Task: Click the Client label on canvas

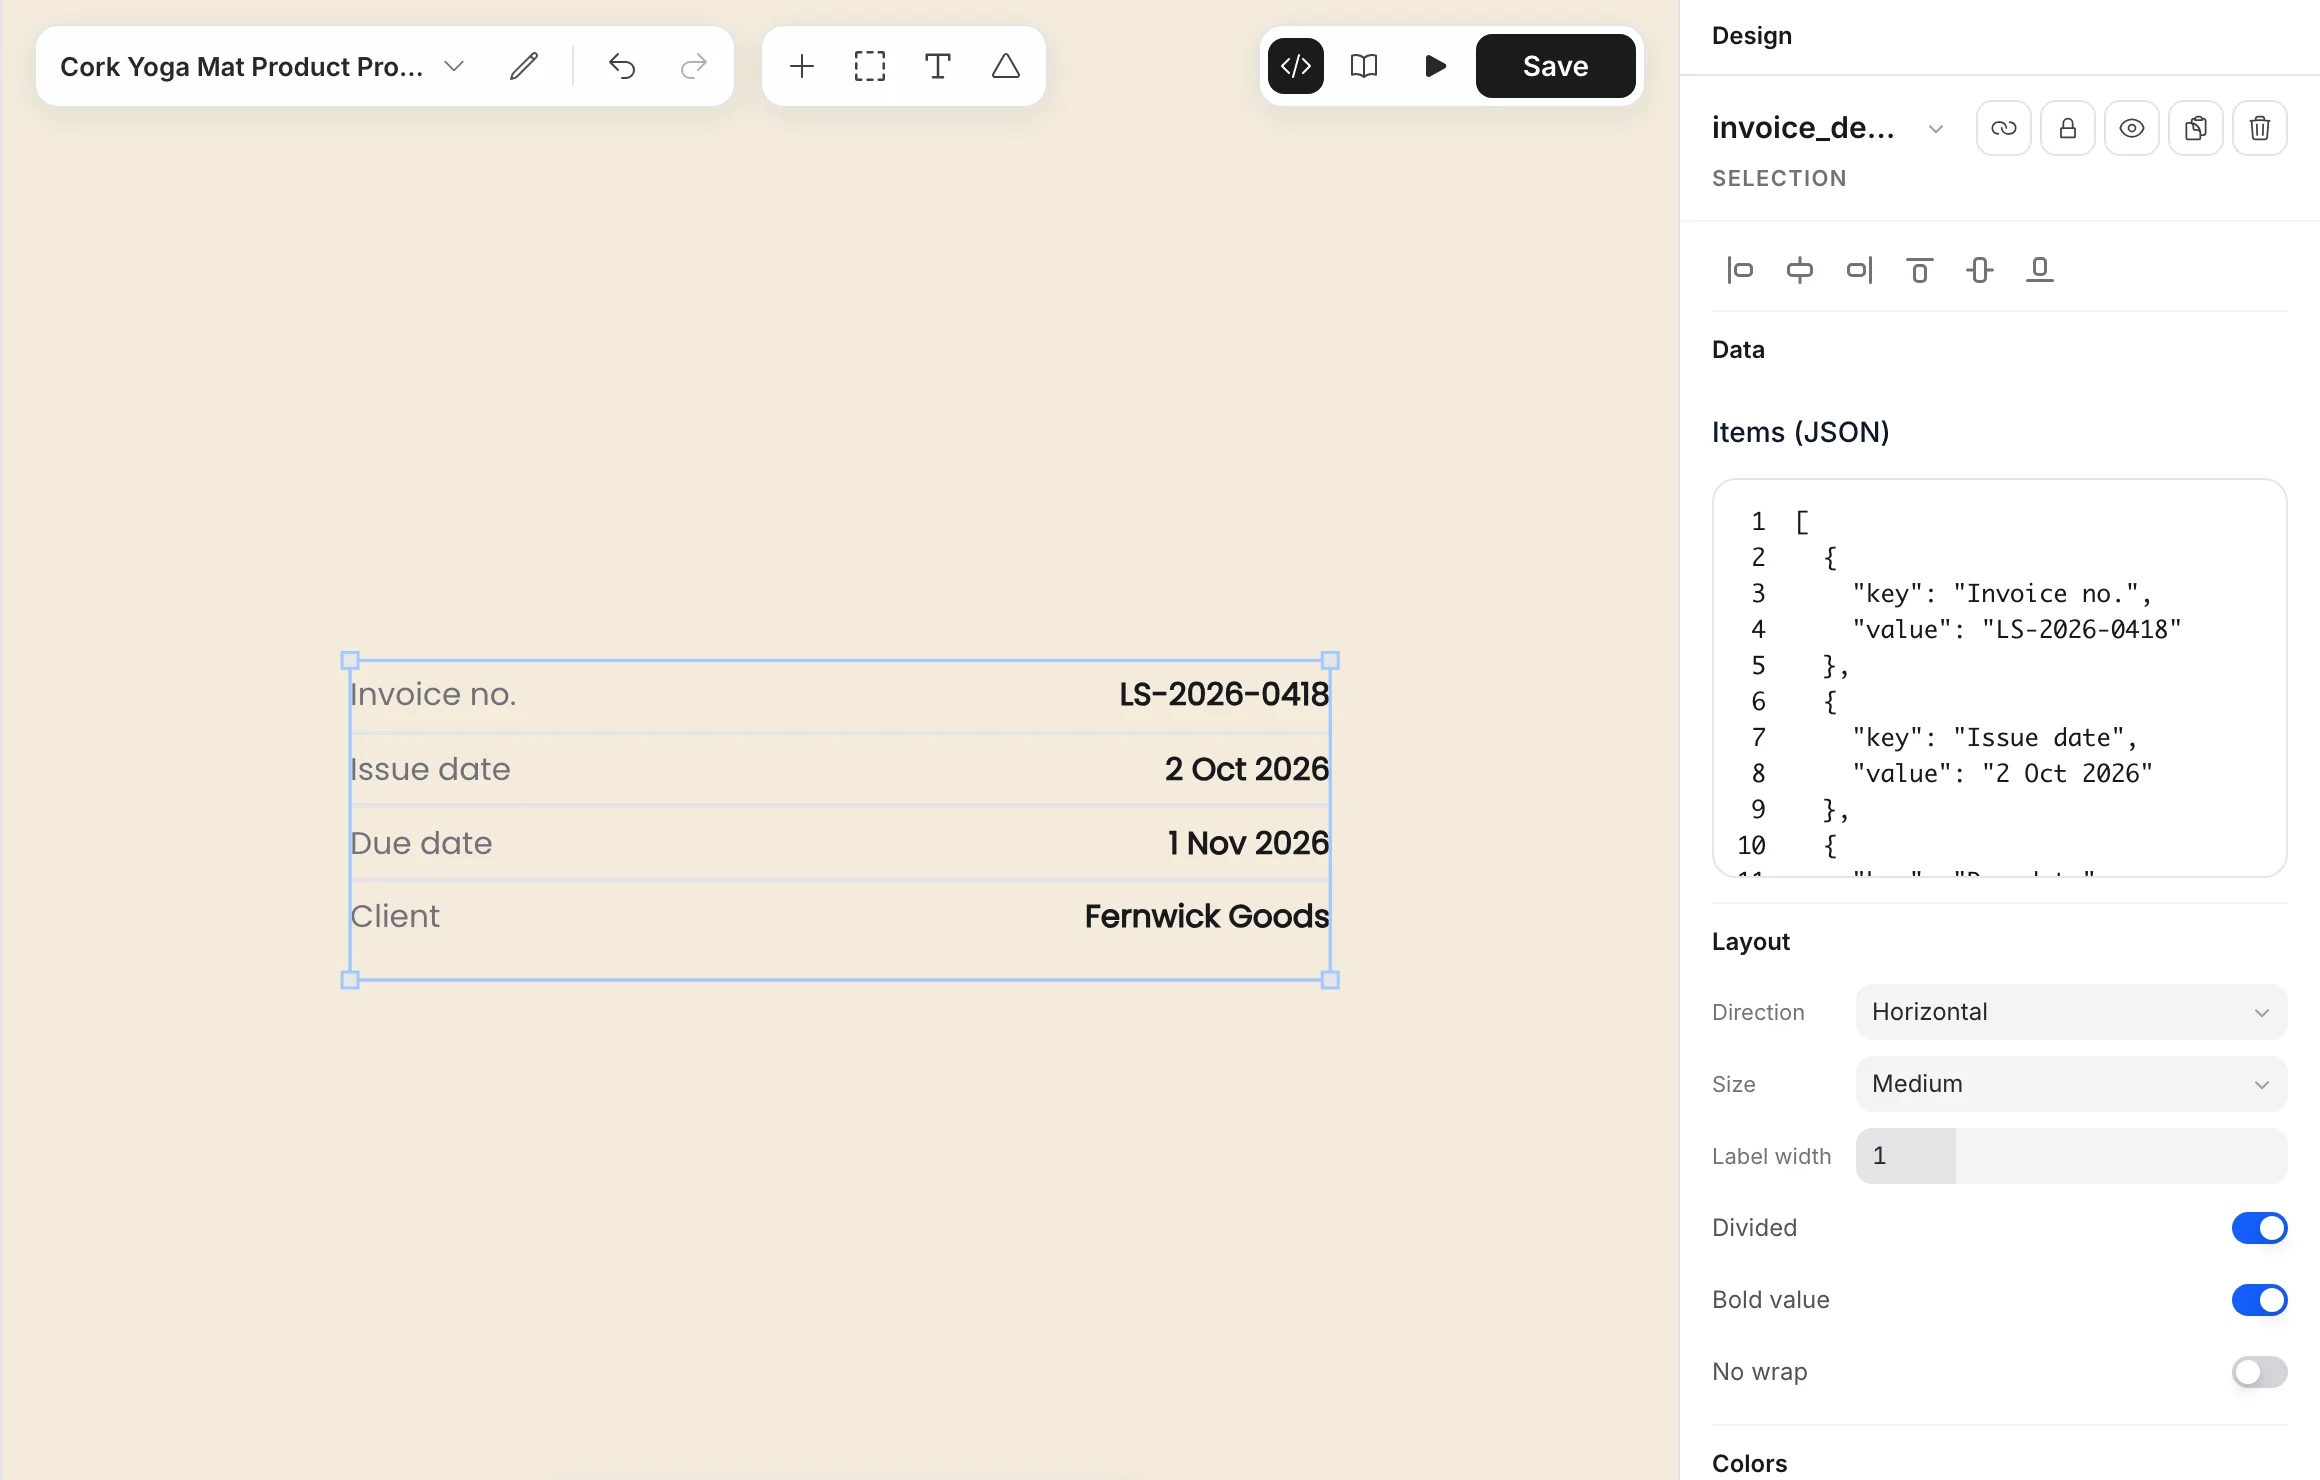Action: [x=395, y=916]
